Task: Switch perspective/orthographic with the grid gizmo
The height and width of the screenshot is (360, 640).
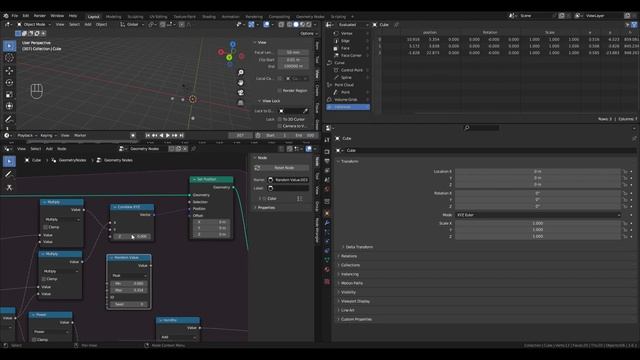Action: 241,103
